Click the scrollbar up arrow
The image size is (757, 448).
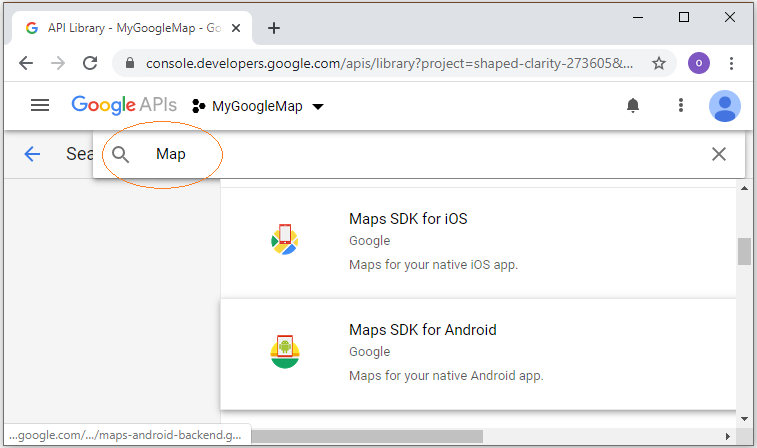point(744,188)
